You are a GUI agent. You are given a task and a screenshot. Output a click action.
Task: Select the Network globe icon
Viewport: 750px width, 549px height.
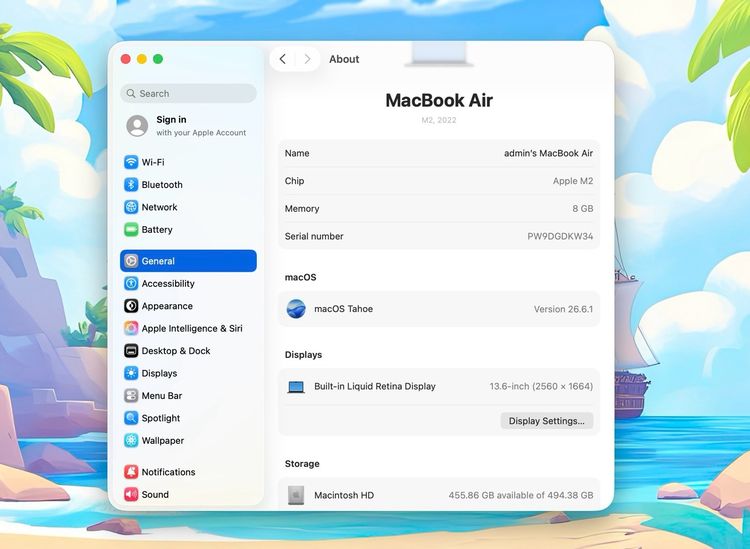click(x=131, y=207)
